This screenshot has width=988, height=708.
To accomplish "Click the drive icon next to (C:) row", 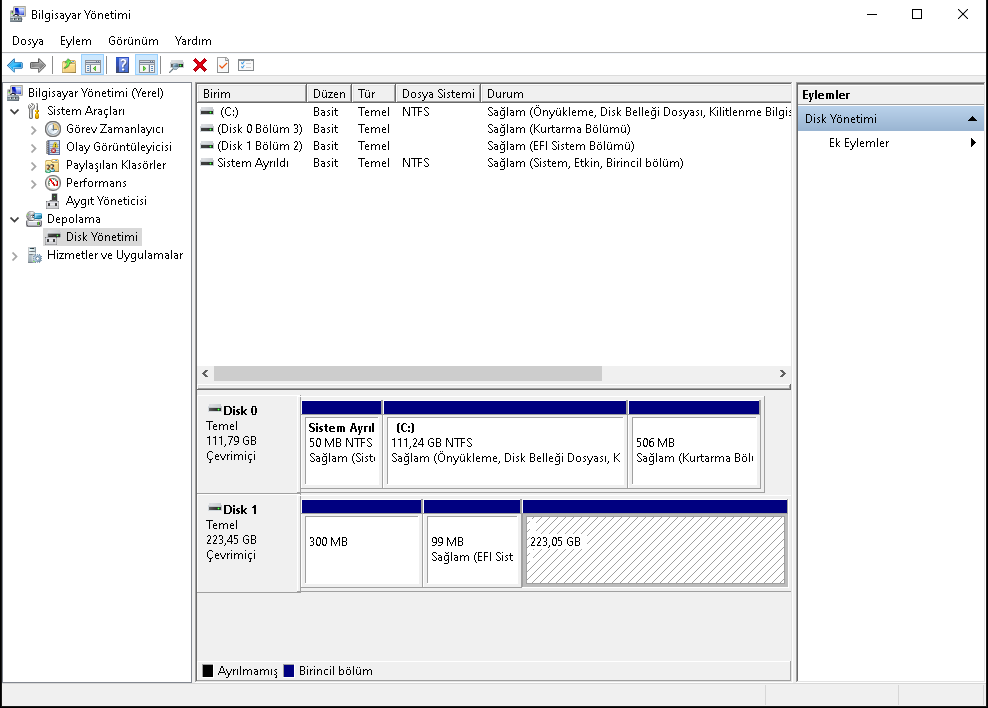I will pos(207,111).
